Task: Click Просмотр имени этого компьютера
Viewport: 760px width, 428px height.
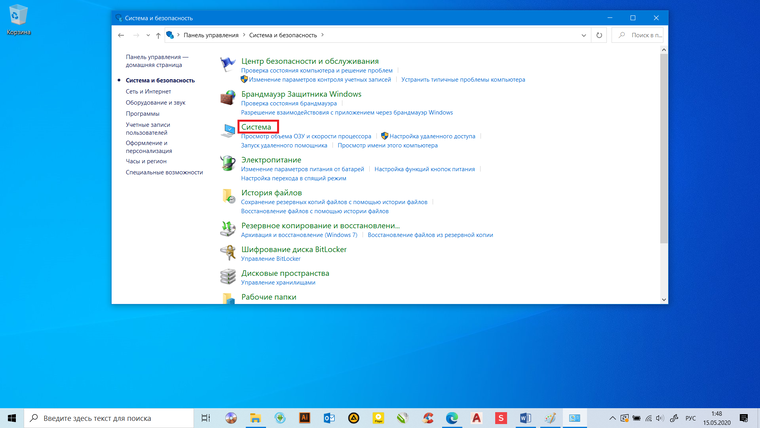Action: (x=388, y=145)
